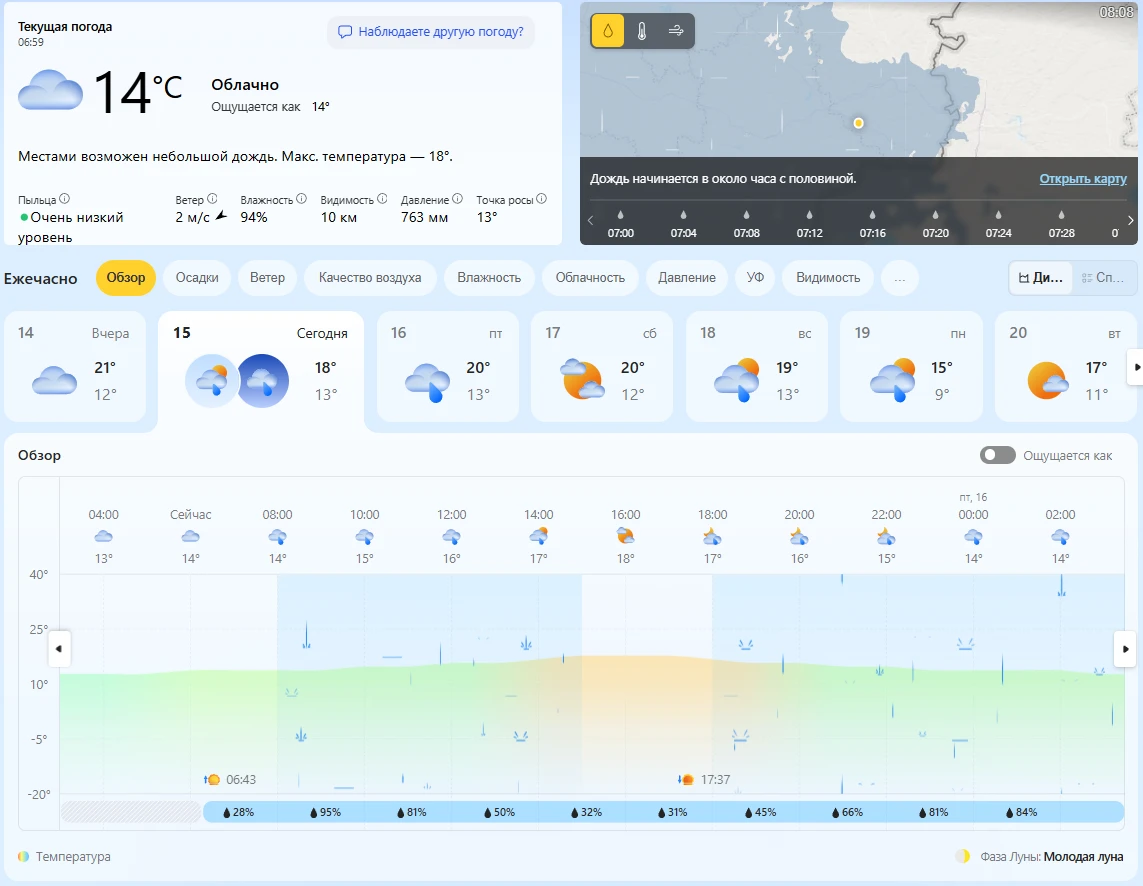Go to later hours in chart
Screen dimensions: 1143x886
(x=1125, y=648)
